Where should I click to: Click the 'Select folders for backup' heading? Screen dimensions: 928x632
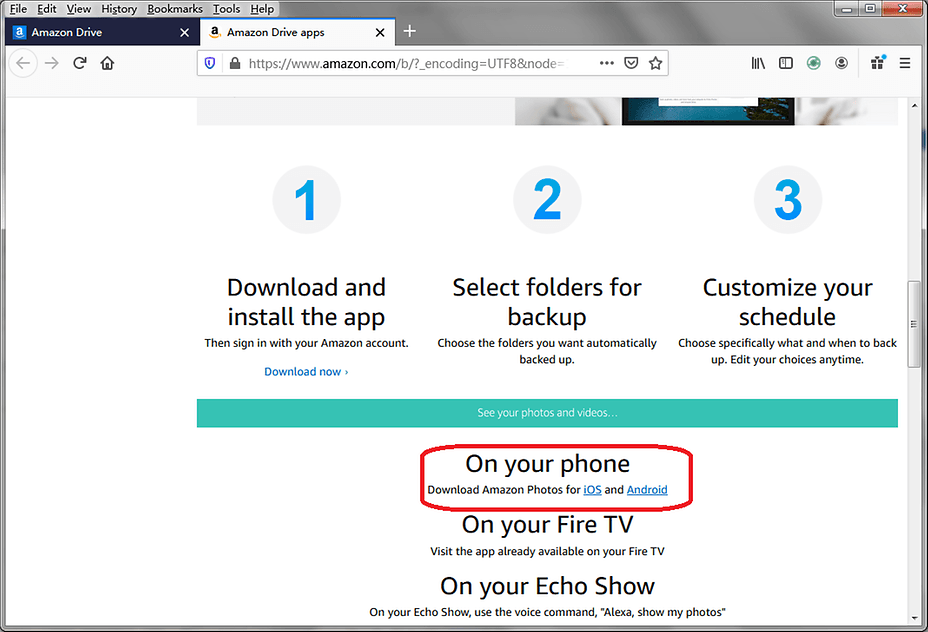pos(547,302)
